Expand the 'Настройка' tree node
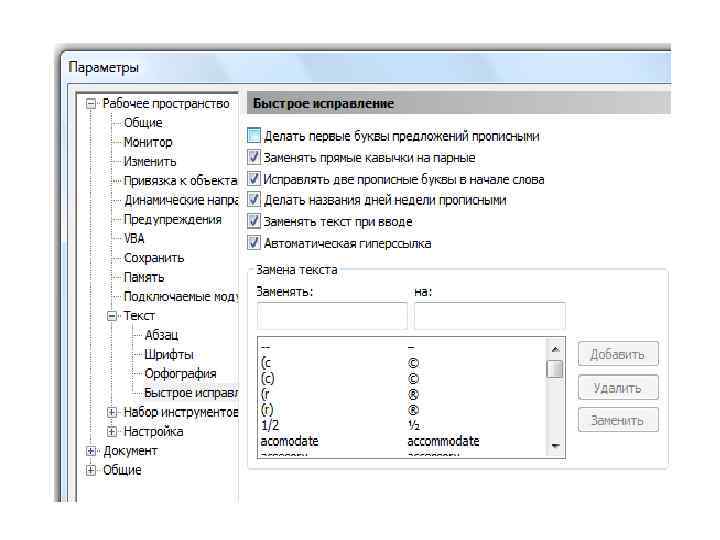The image size is (720, 540). [x=112, y=432]
